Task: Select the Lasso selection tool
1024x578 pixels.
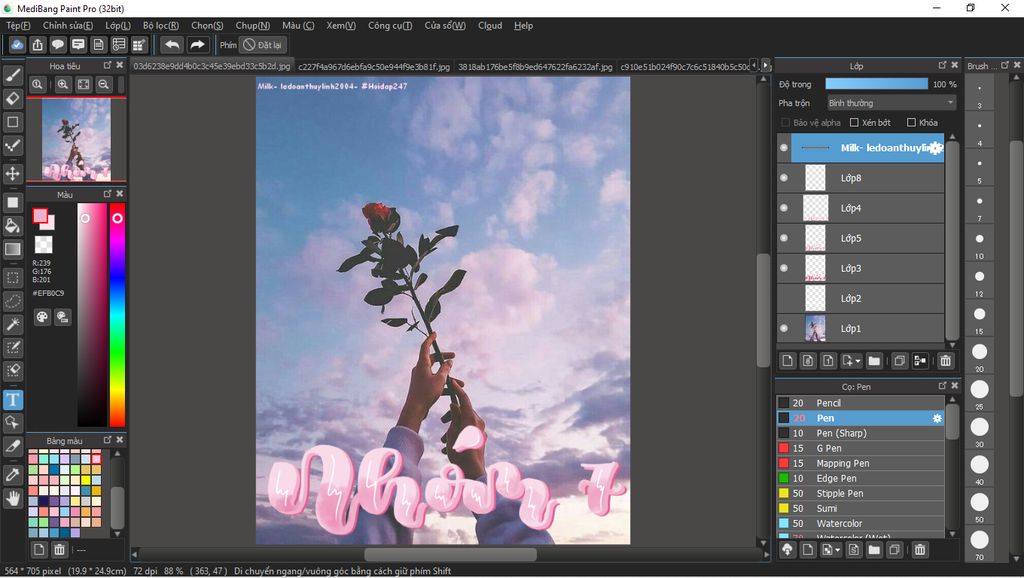Action: click(12, 301)
